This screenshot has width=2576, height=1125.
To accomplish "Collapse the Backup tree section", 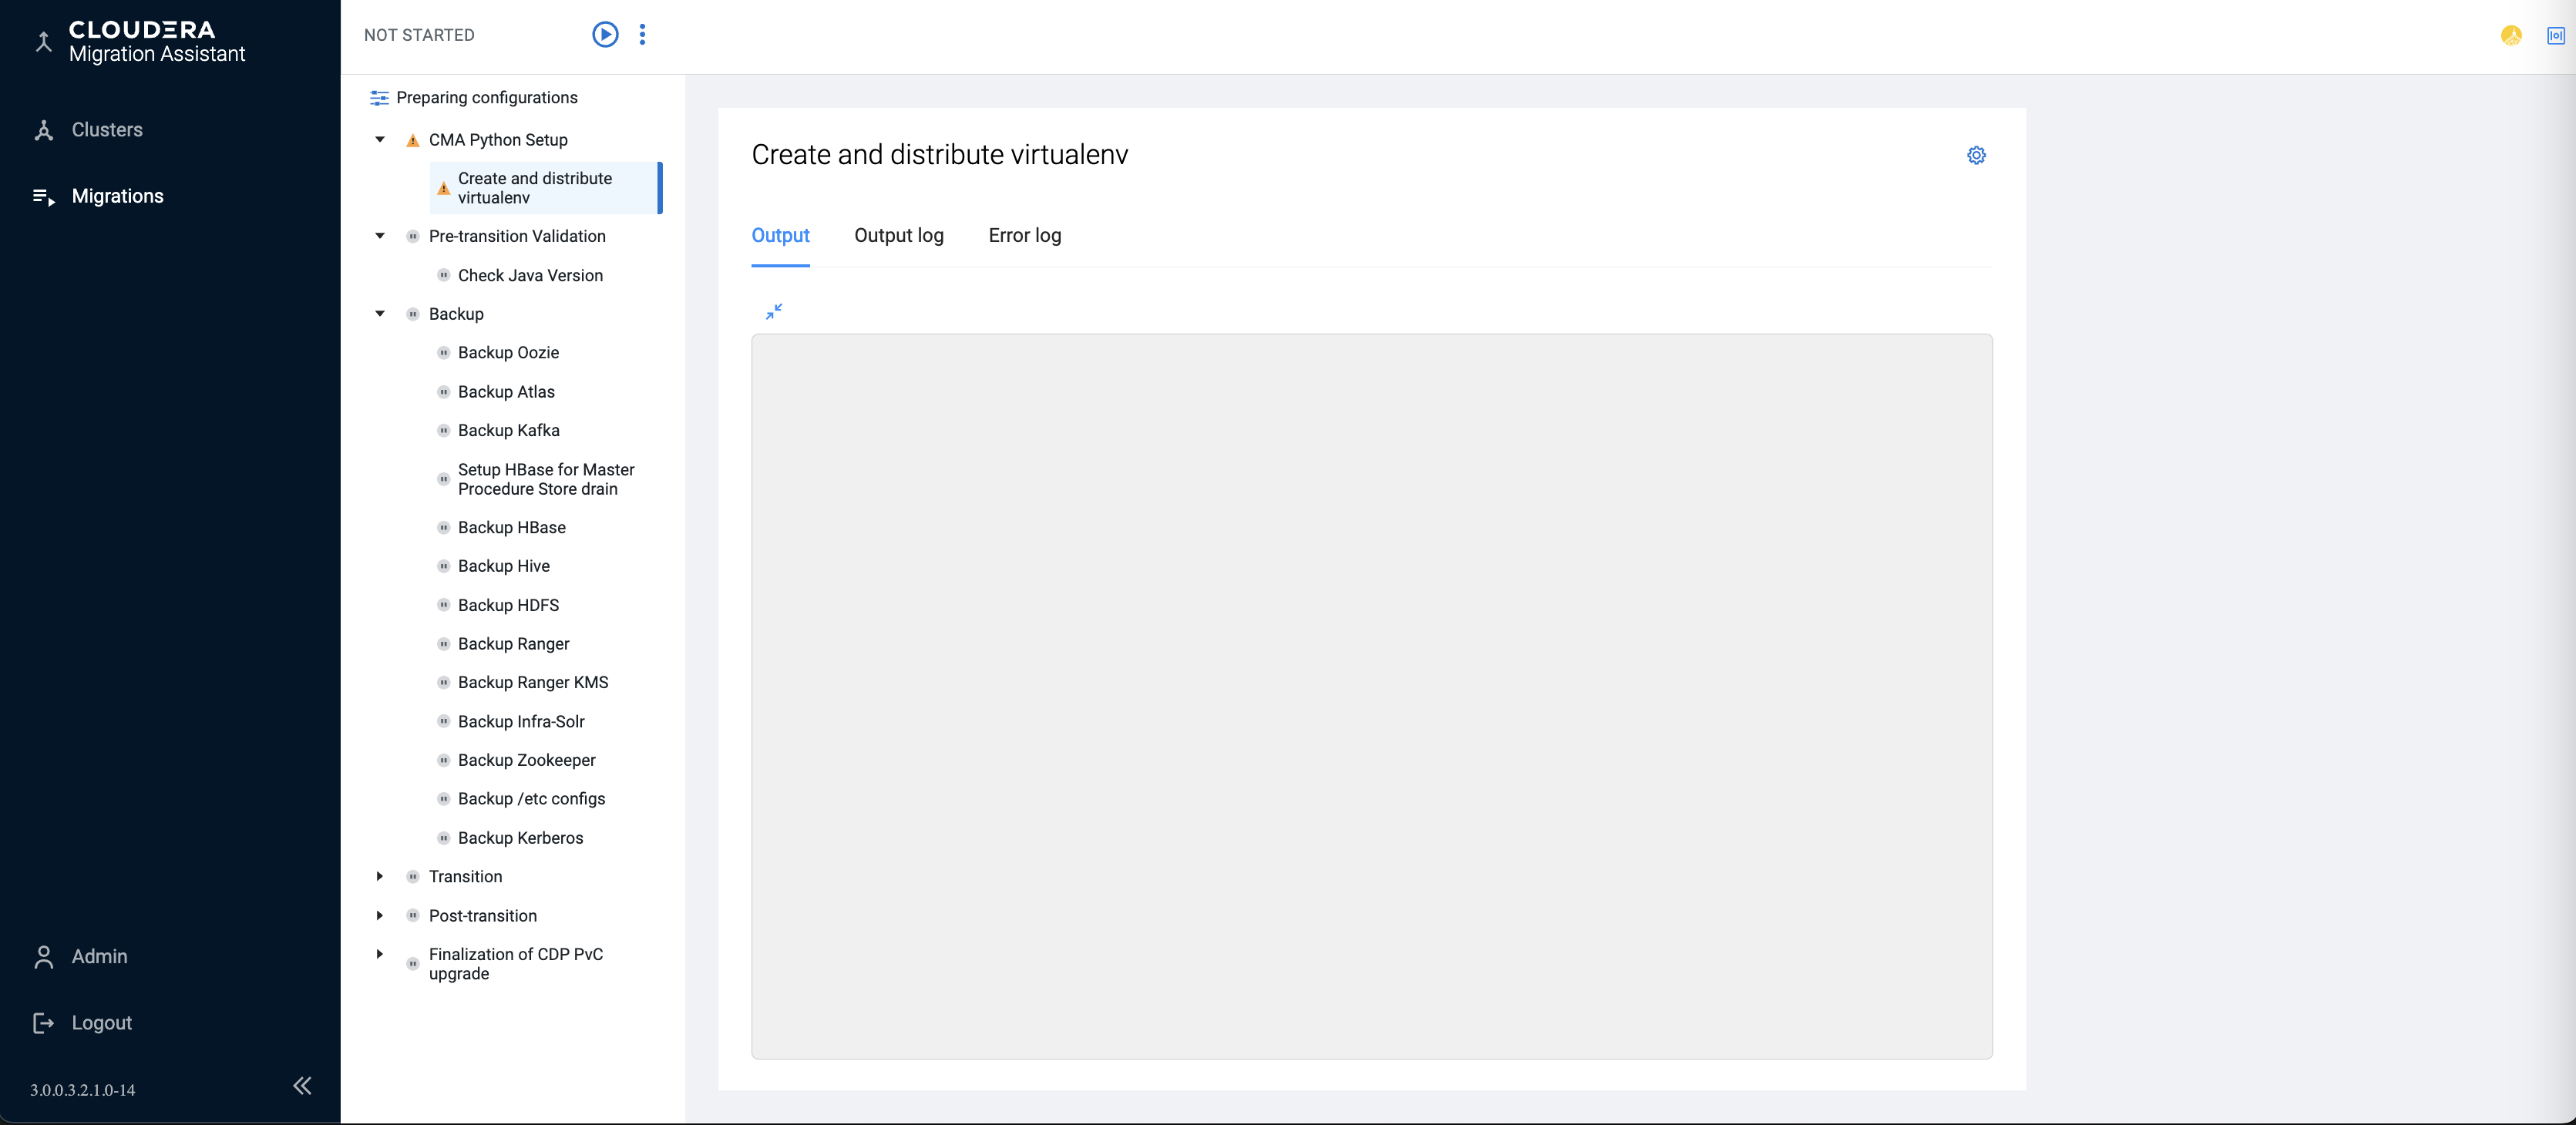I will (380, 314).
